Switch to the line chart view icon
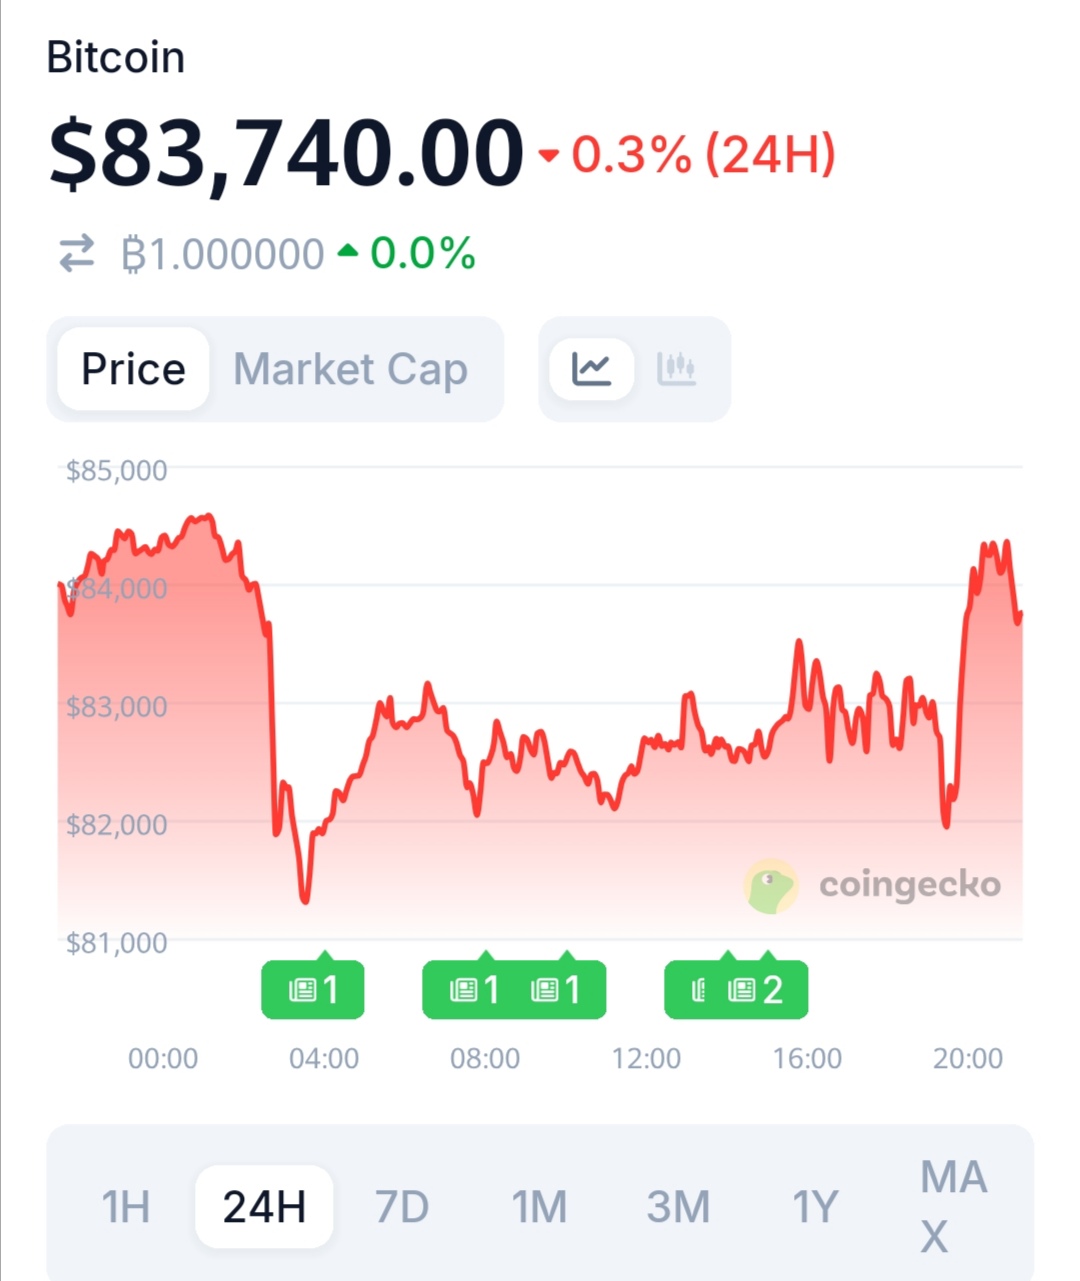 click(591, 369)
